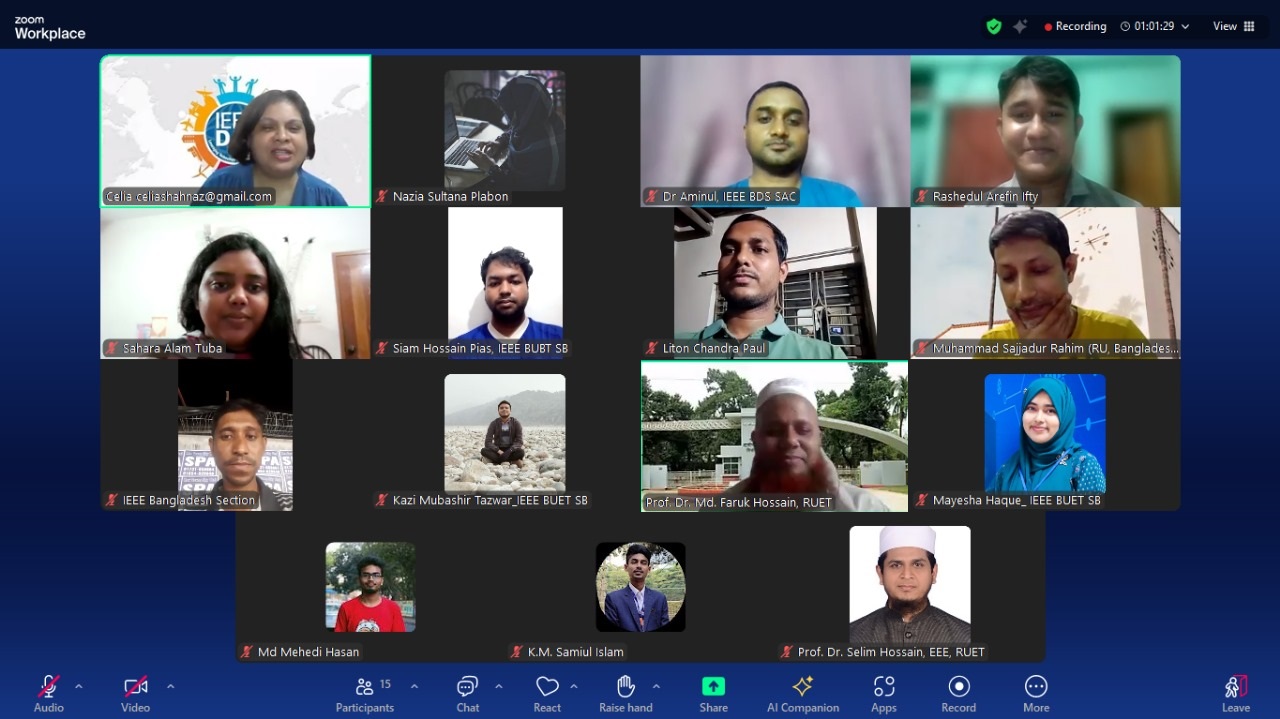Open the More options menu
The height and width of the screenshot is (719, 1280).
pyautogui.click(x=1036, y=694)
